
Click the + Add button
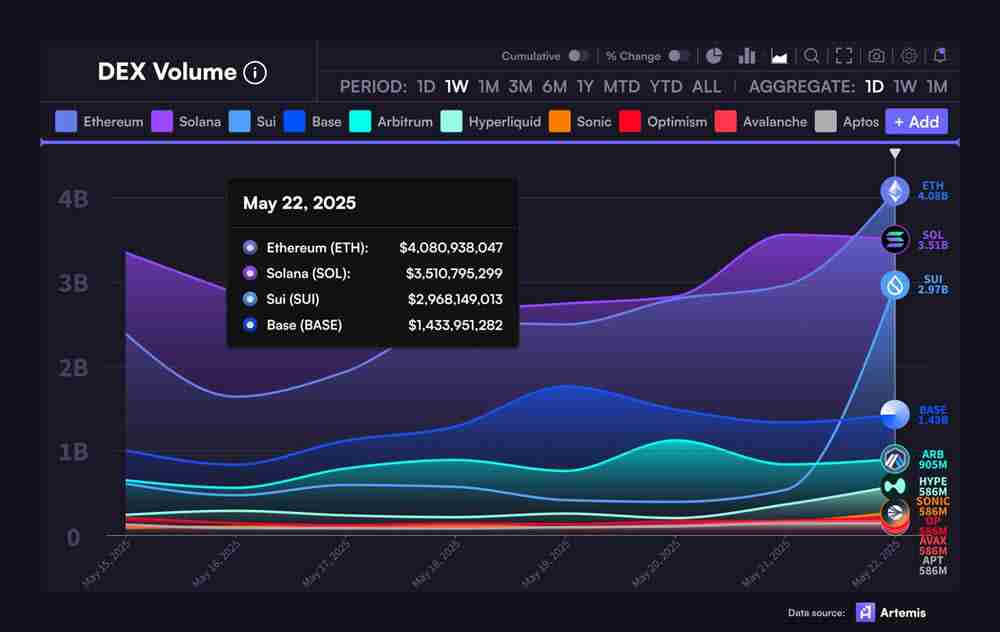[916, 122]
